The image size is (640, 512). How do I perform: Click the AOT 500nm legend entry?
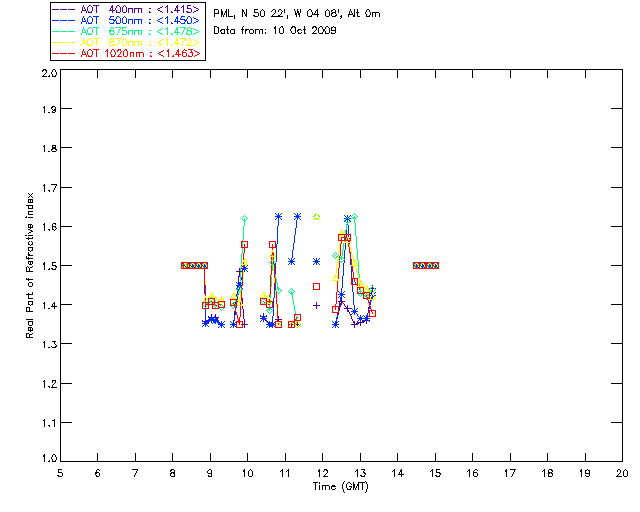pos(127,20)
